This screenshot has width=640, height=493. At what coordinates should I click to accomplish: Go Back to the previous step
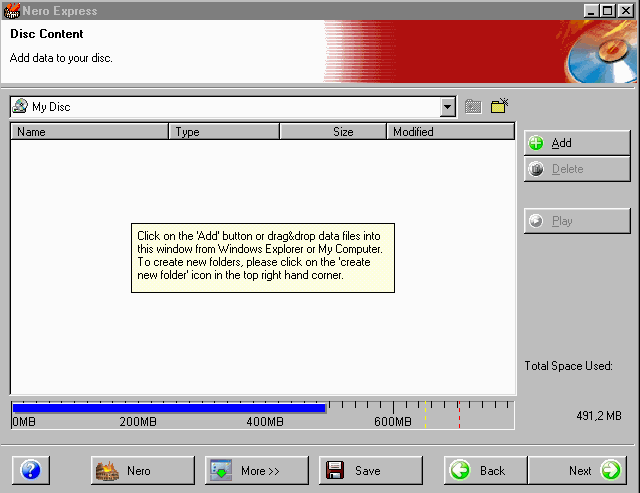pyautogui.click(x=485, y=470)
